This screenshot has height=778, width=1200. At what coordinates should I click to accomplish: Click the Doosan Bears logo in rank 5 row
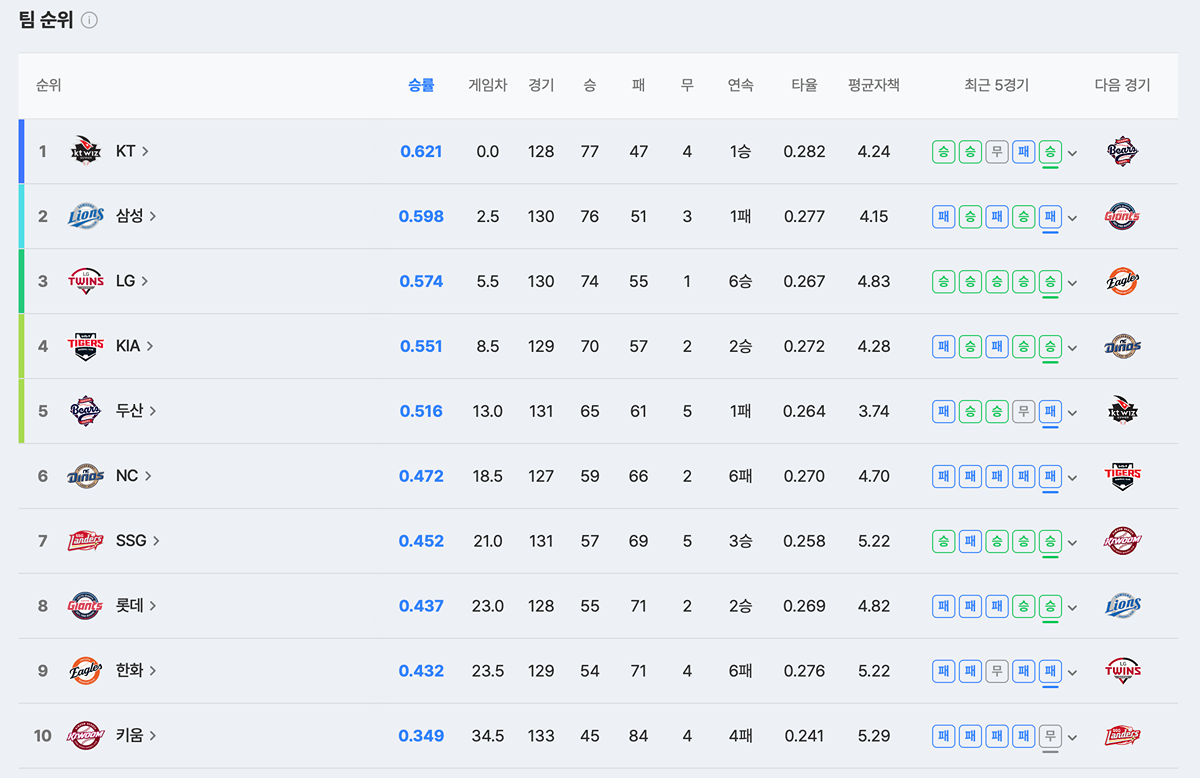click(x=86, y=411)
